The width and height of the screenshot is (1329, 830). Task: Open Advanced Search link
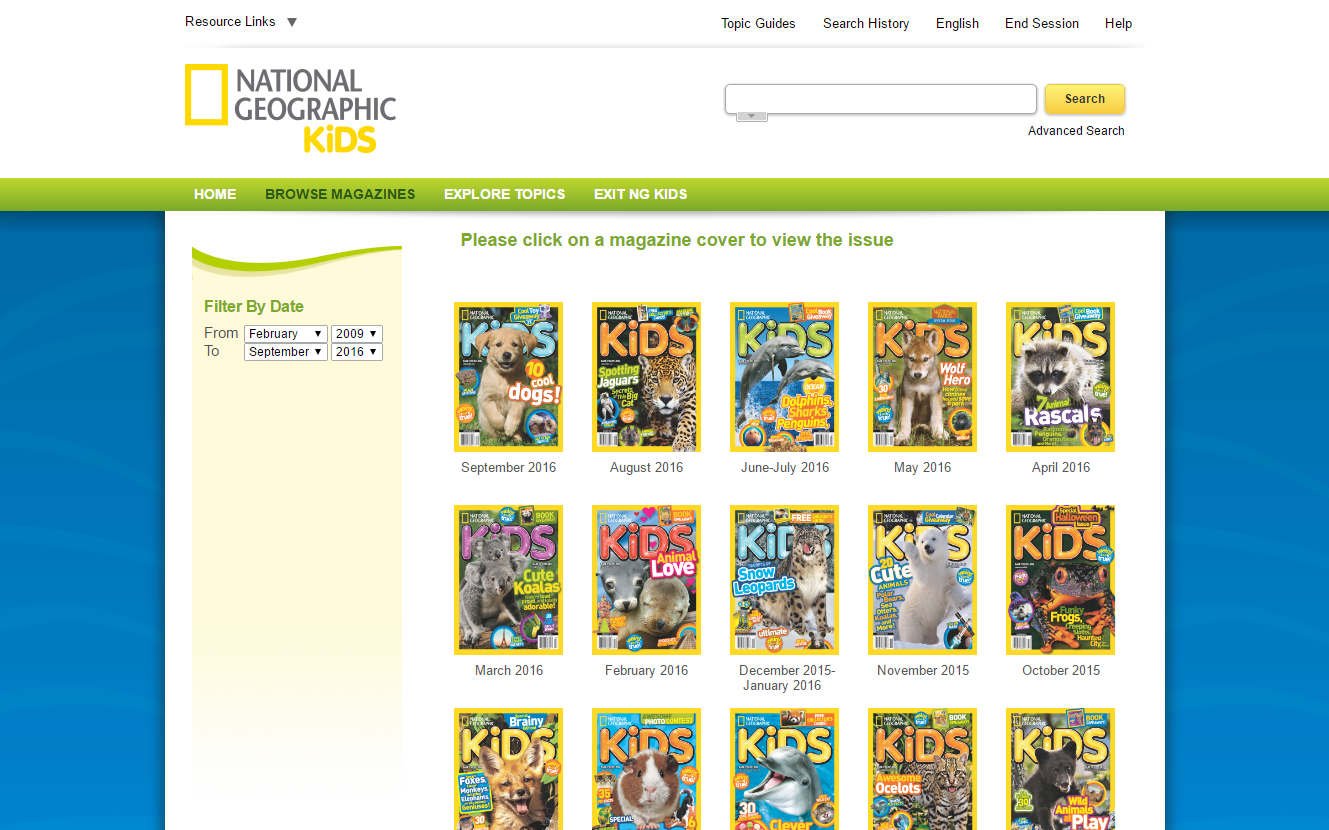[1076, 131]
